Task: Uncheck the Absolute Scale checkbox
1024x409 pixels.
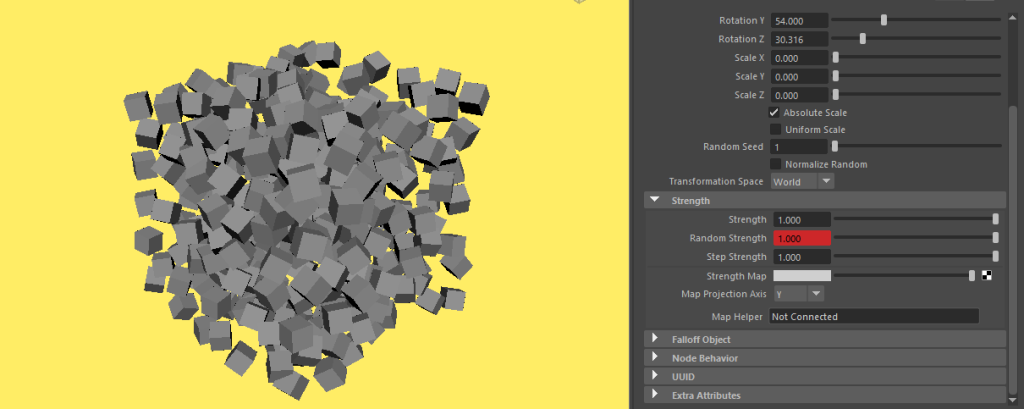Action: 775,113
